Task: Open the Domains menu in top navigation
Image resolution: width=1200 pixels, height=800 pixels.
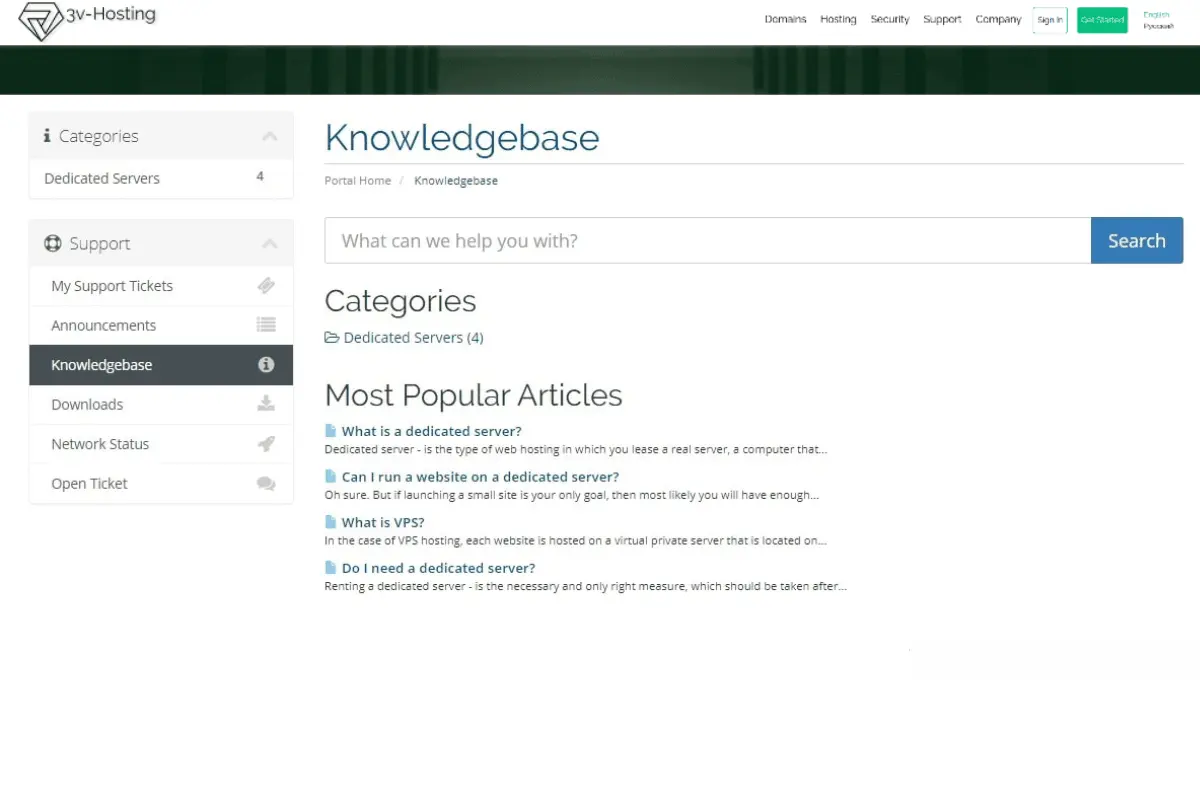Action: point(785,19)
